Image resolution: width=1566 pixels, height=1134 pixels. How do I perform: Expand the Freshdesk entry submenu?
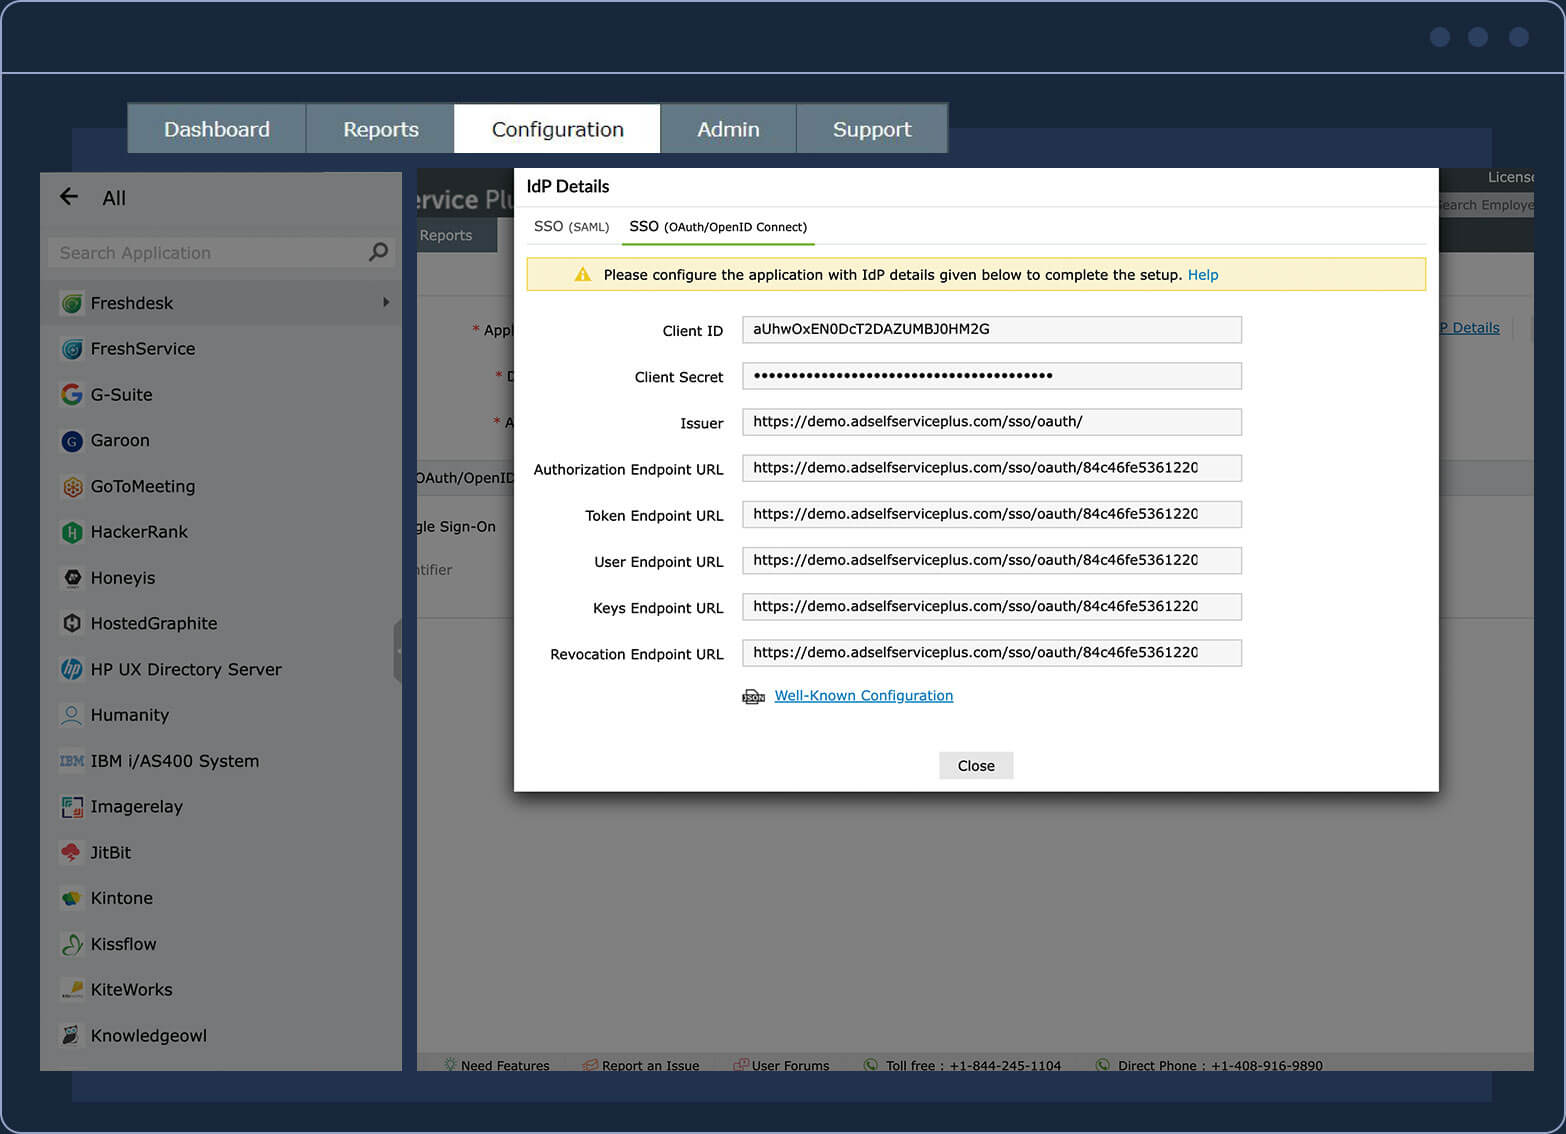click(386, 302)
